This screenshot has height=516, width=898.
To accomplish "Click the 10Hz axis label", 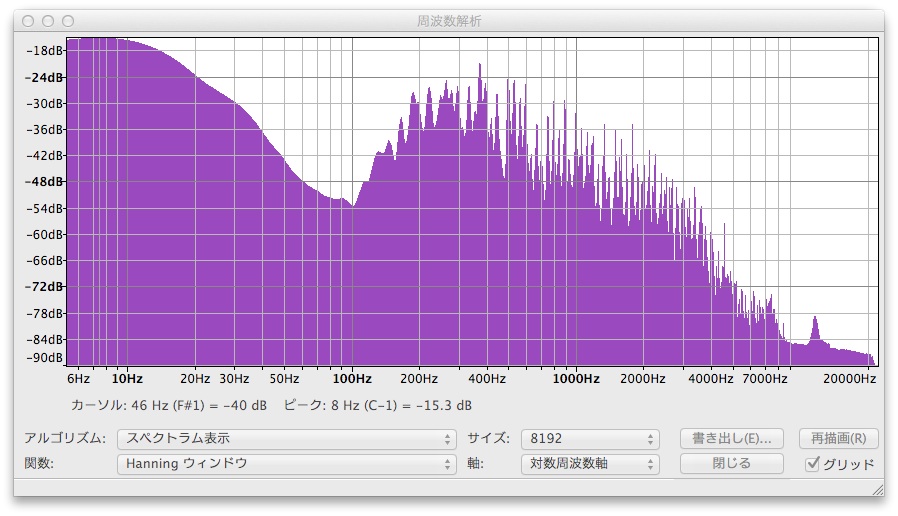I will click(127, 379).
